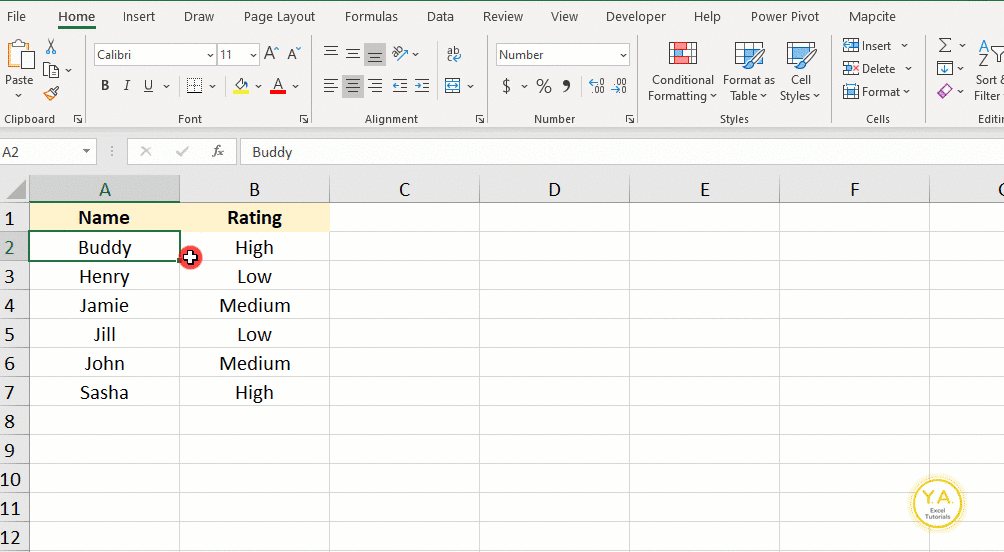Open Number format dialog launcher
Viewport: 1004px width, 552px height.
[630, 119]
